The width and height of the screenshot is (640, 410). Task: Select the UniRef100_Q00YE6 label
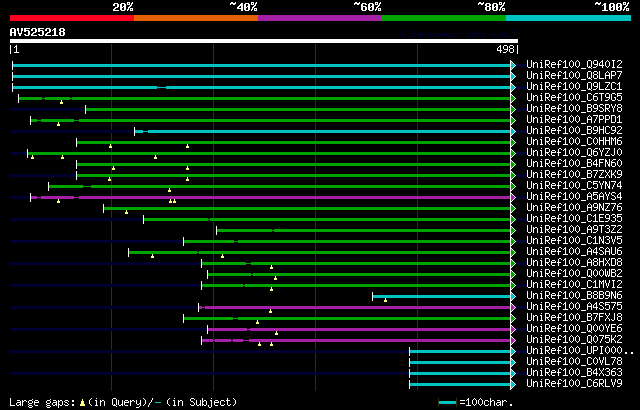coord(574,329)
